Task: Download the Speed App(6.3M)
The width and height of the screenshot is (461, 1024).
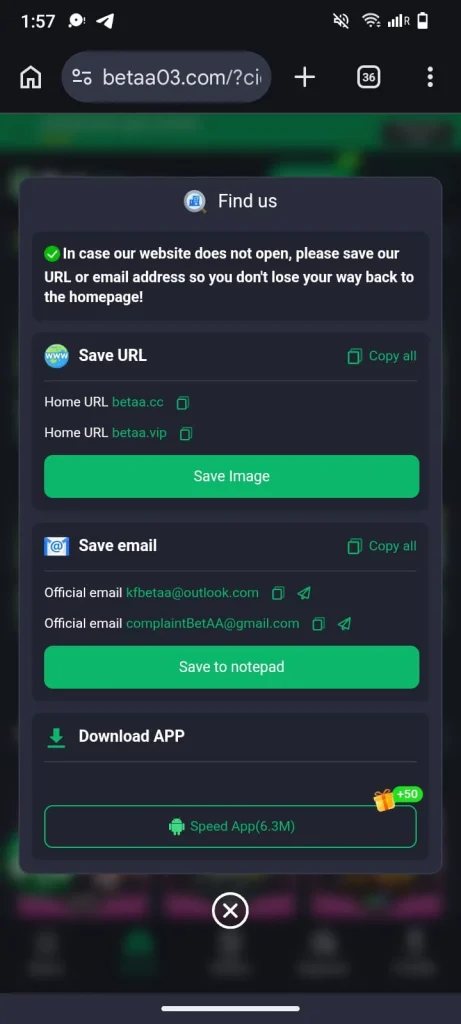Action: (230, 826)
